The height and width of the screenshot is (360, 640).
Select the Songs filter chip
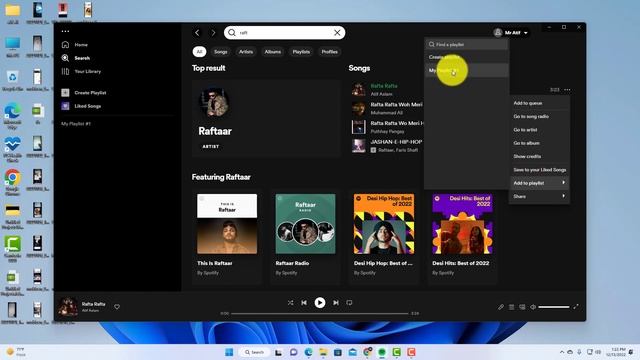[220, 52]
